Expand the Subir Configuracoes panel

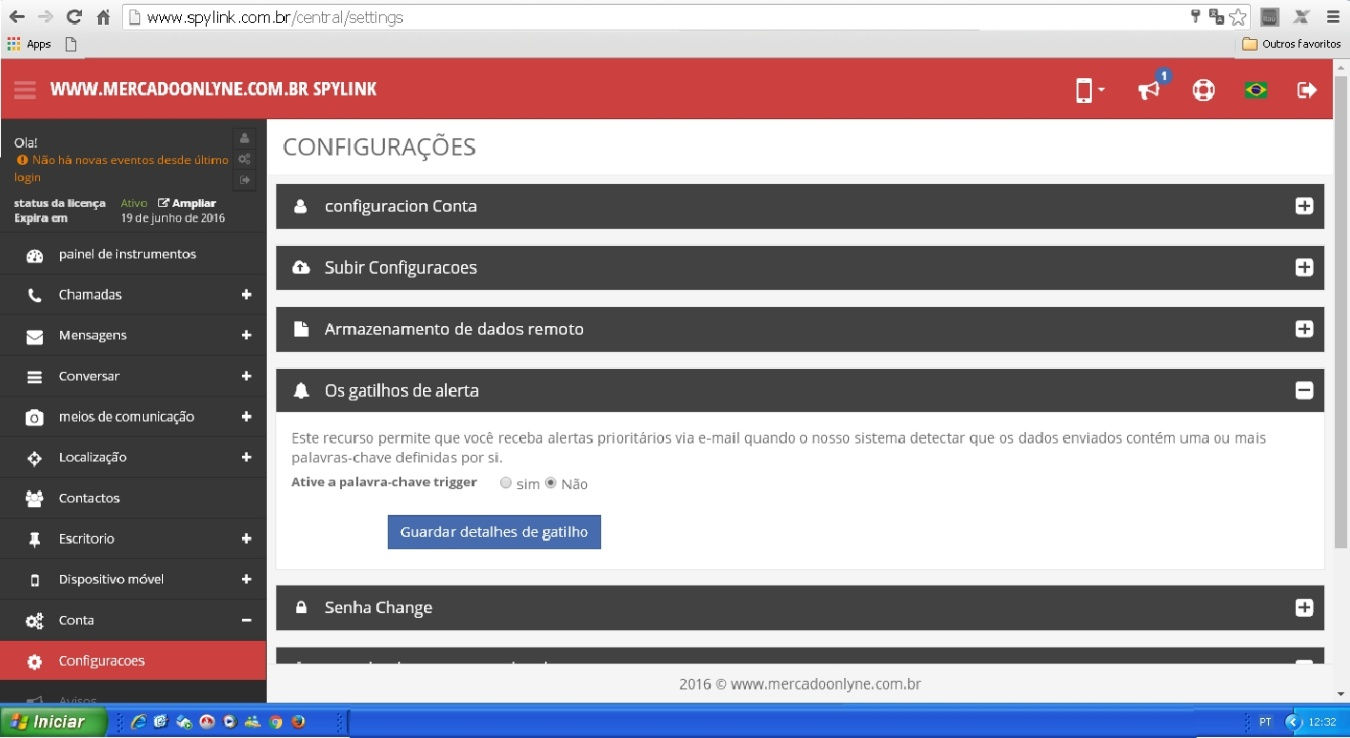(1304, 268)
